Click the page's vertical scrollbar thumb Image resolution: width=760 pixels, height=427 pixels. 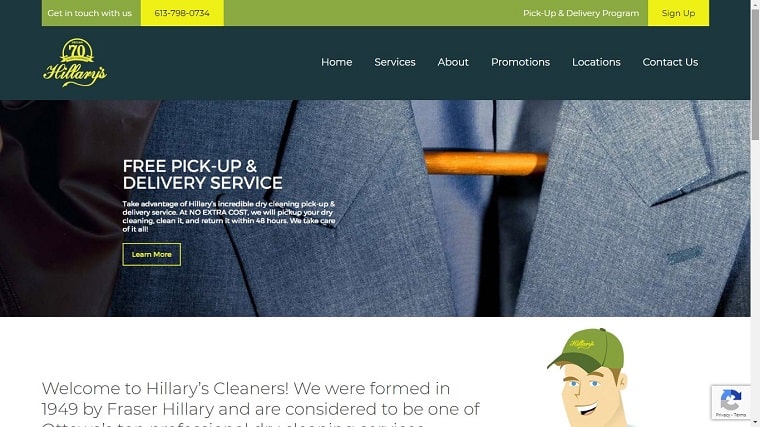(755, 73)
